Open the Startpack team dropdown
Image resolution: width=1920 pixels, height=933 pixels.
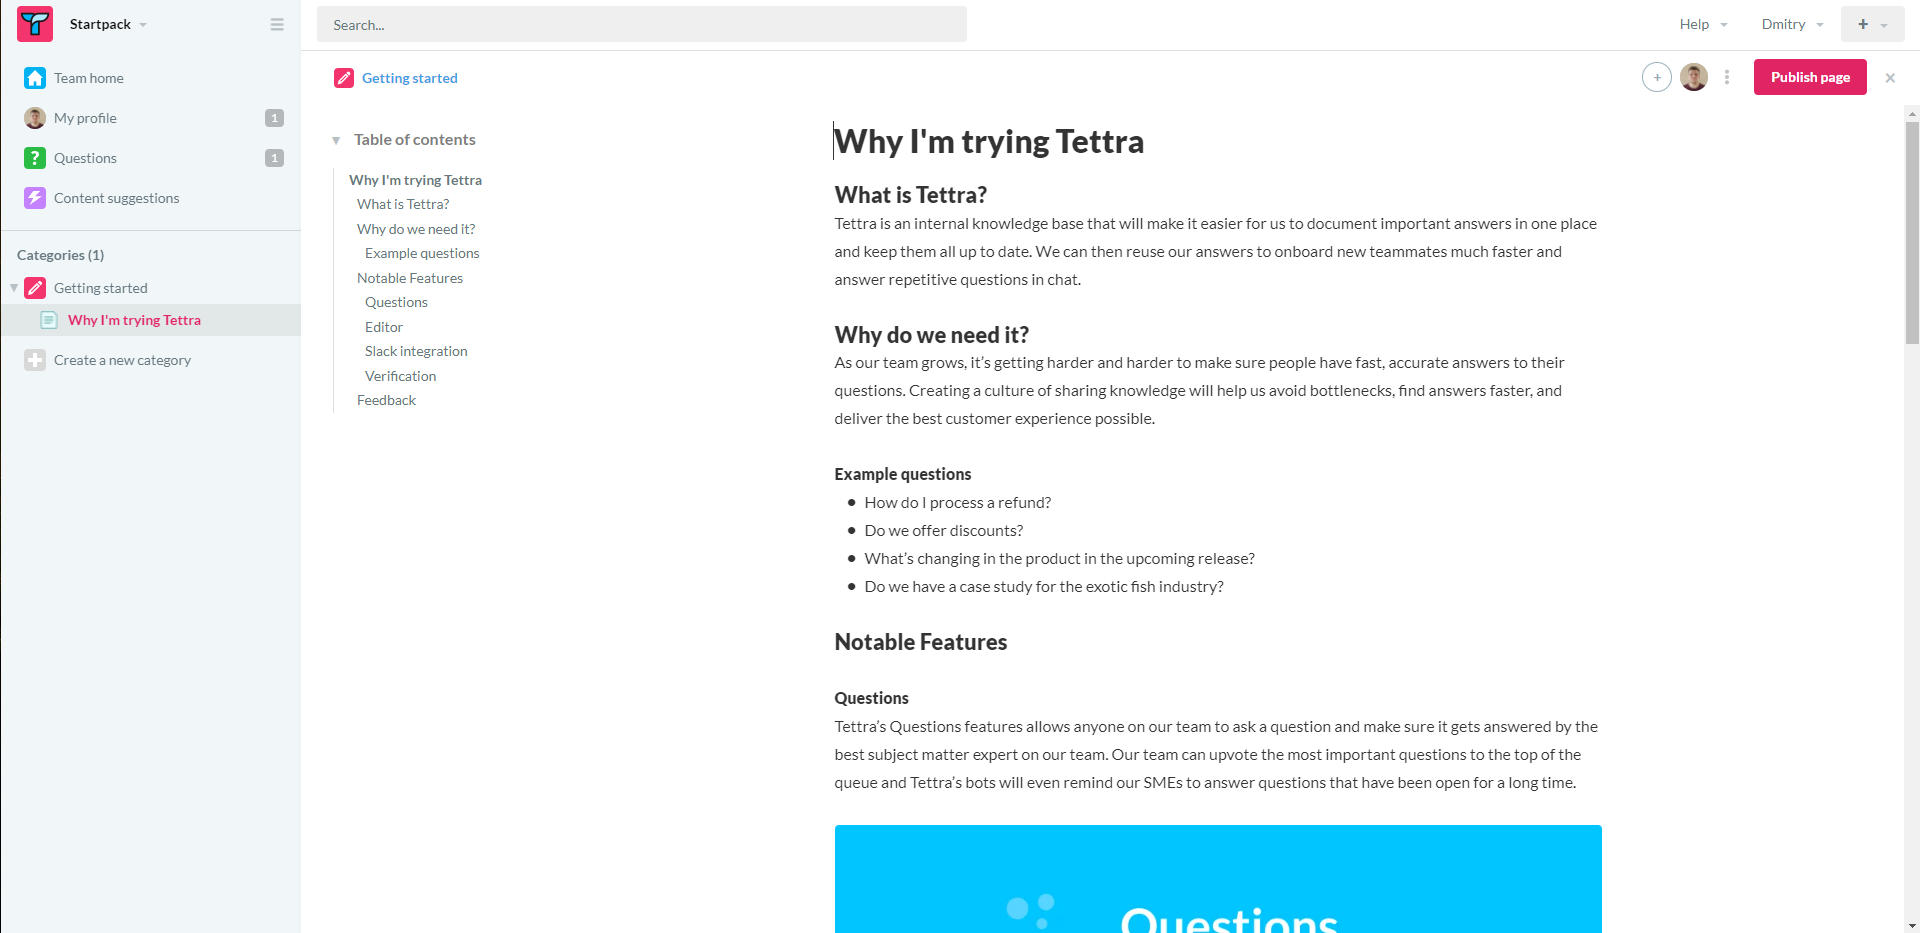tap(108, 24)
